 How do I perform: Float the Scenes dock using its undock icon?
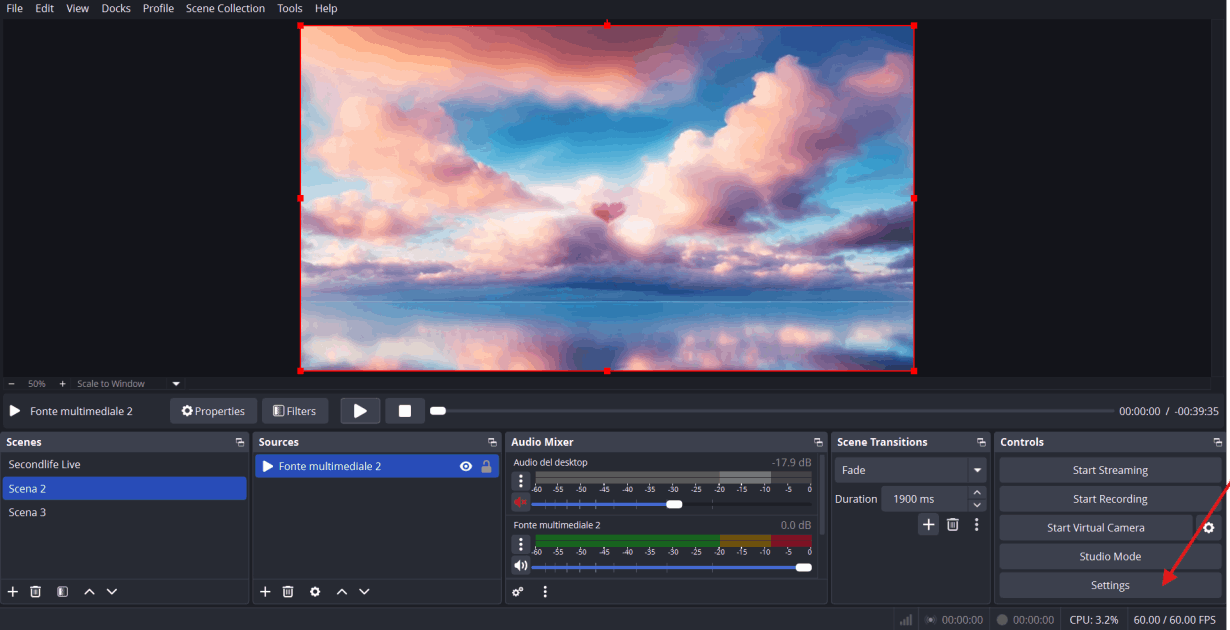(x=240, y=442)
